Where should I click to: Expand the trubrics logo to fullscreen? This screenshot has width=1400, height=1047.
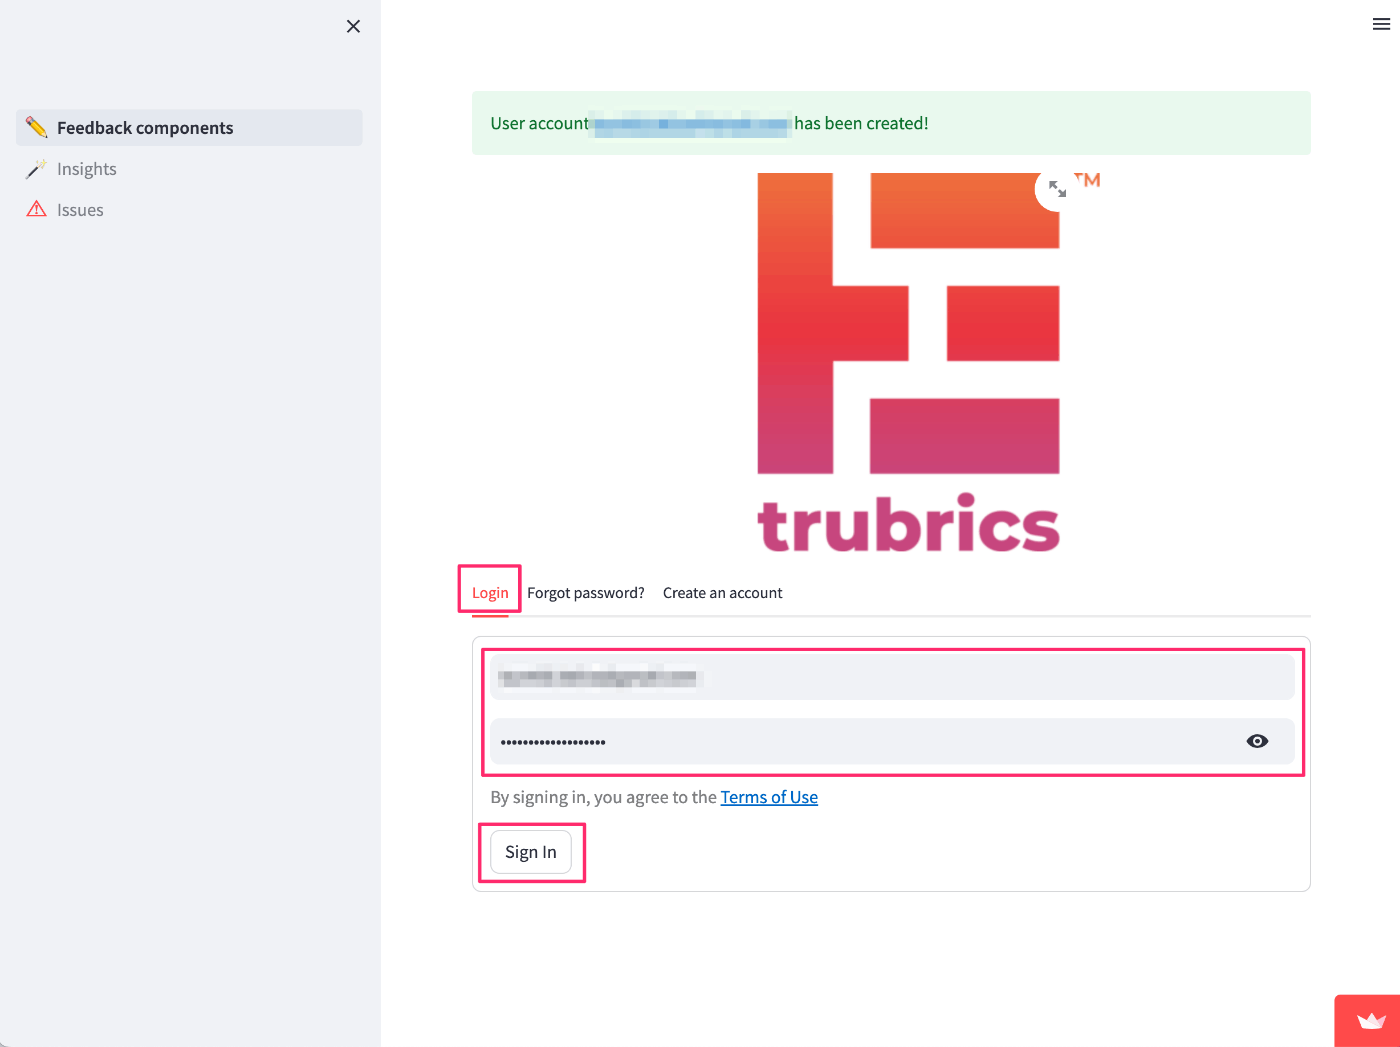point(1057,189)
